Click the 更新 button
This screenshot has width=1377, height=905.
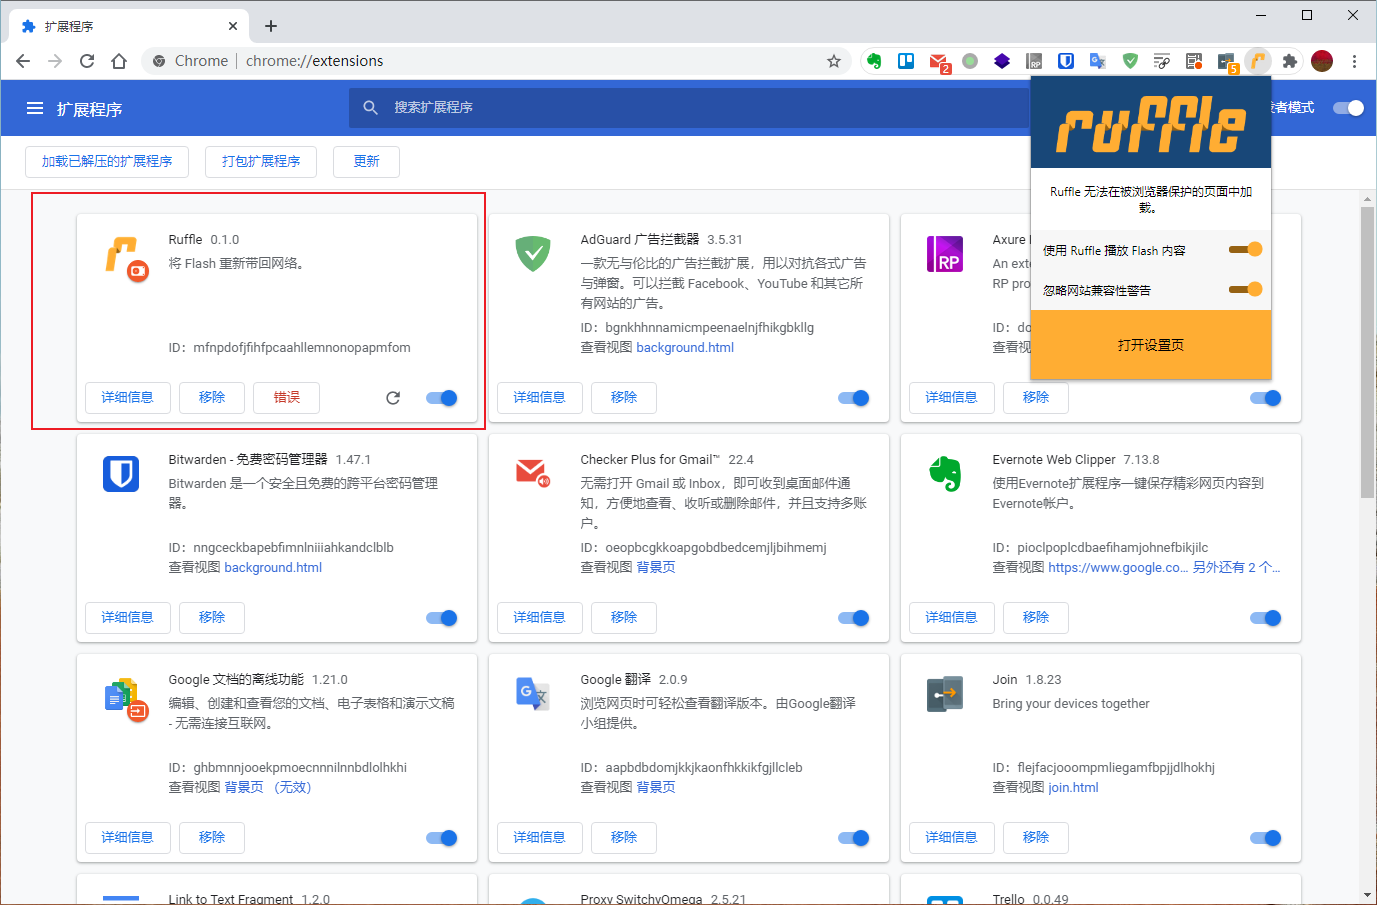366,161
